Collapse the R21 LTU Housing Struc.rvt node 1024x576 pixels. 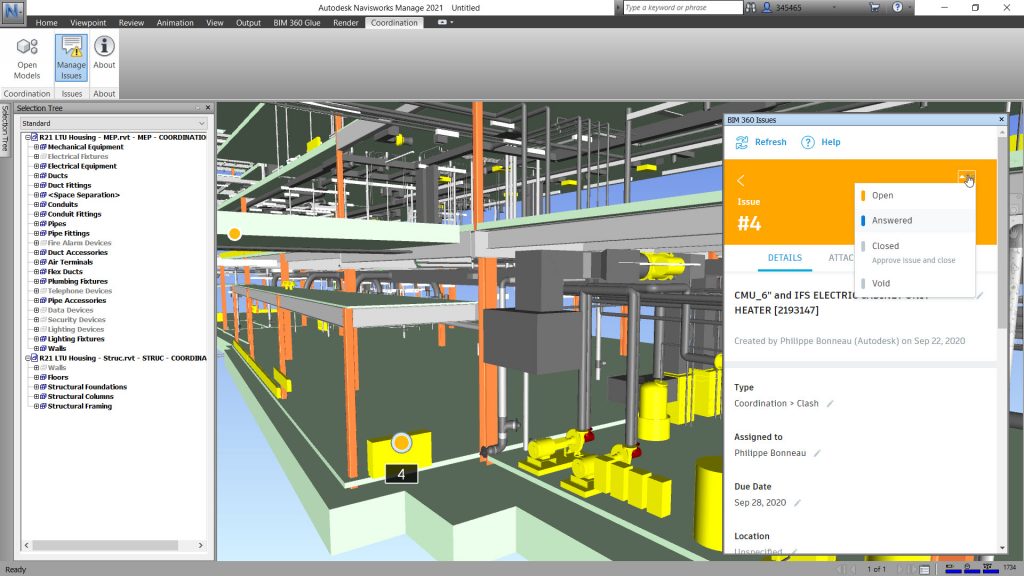click(28, 358)
